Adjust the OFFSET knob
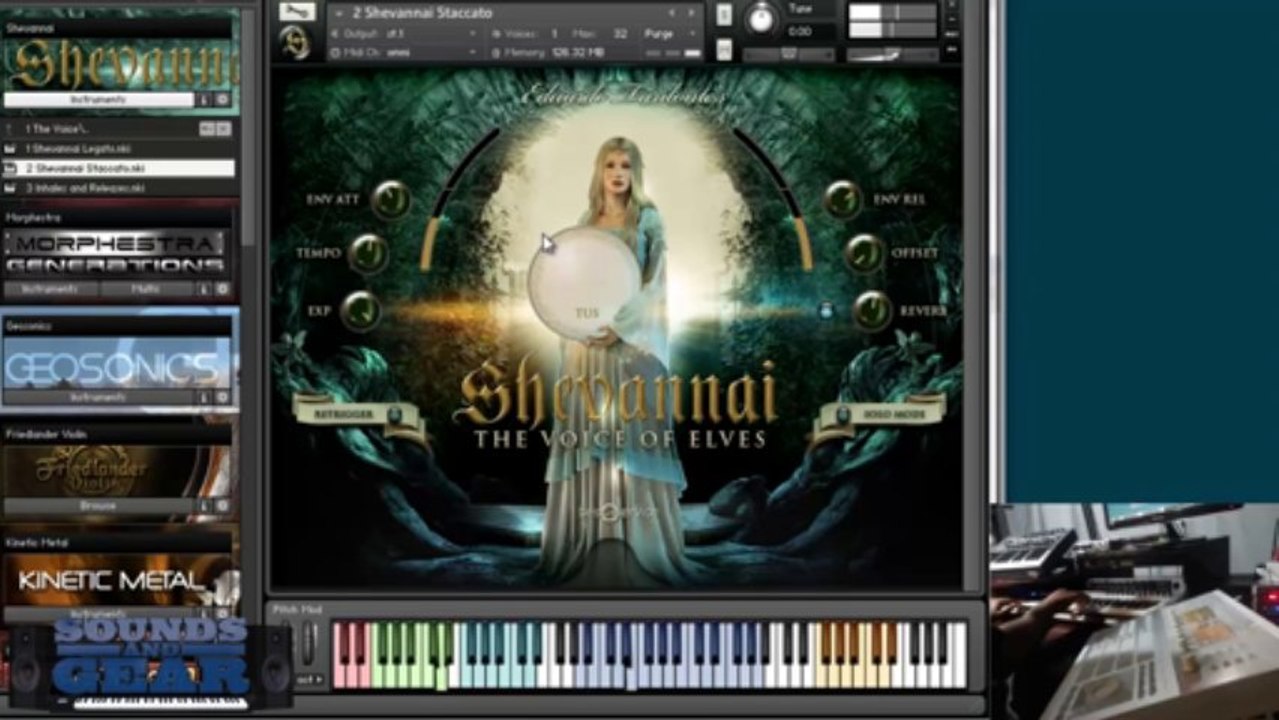This screenshot has width=1279, height=720. [x=865, y=254]
